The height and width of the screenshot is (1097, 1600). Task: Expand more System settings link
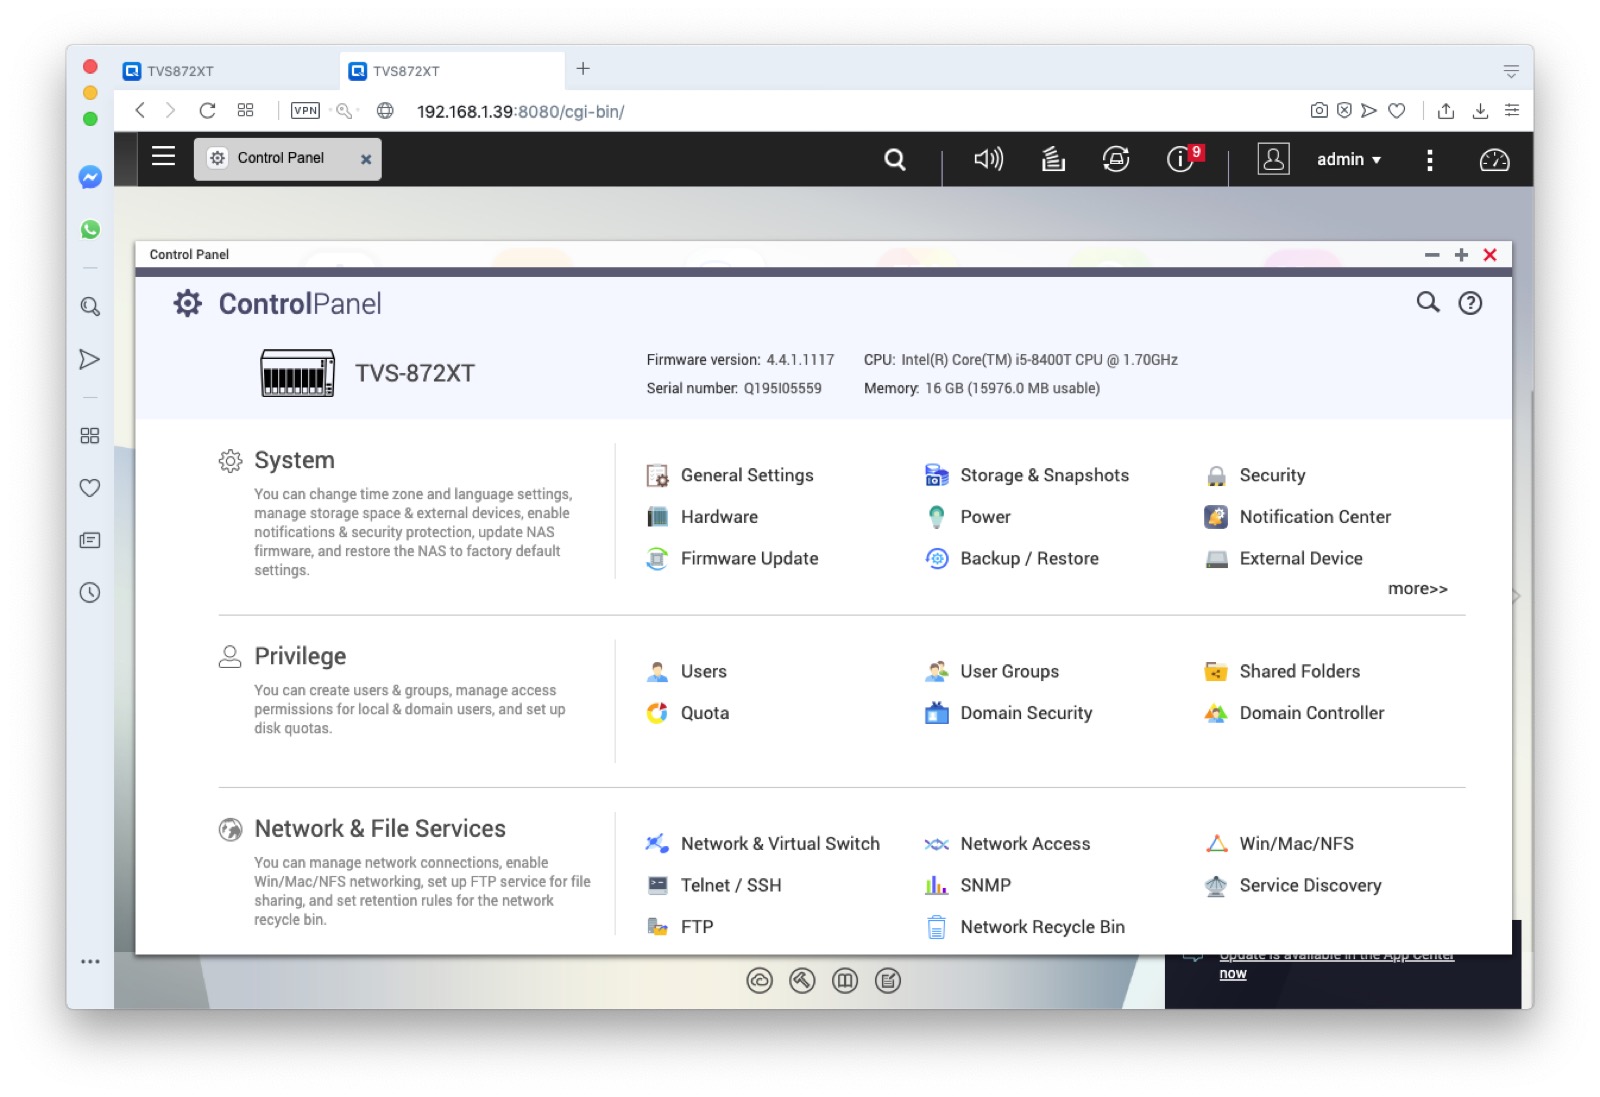click(1417, 589)
